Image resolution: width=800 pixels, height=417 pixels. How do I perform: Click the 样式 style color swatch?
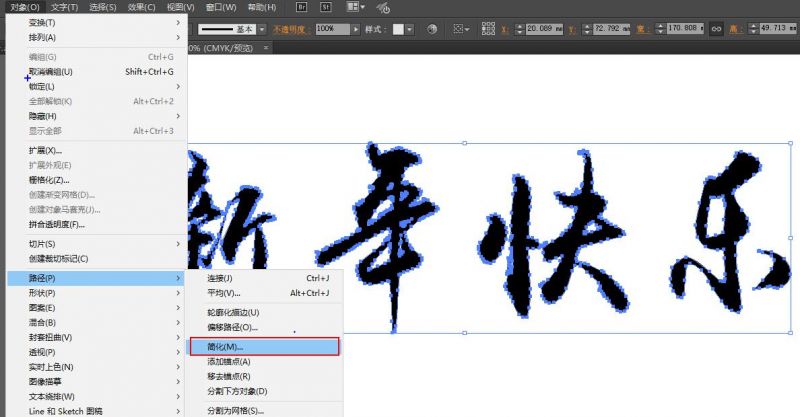pyautogui.click(x=397, y=30)
